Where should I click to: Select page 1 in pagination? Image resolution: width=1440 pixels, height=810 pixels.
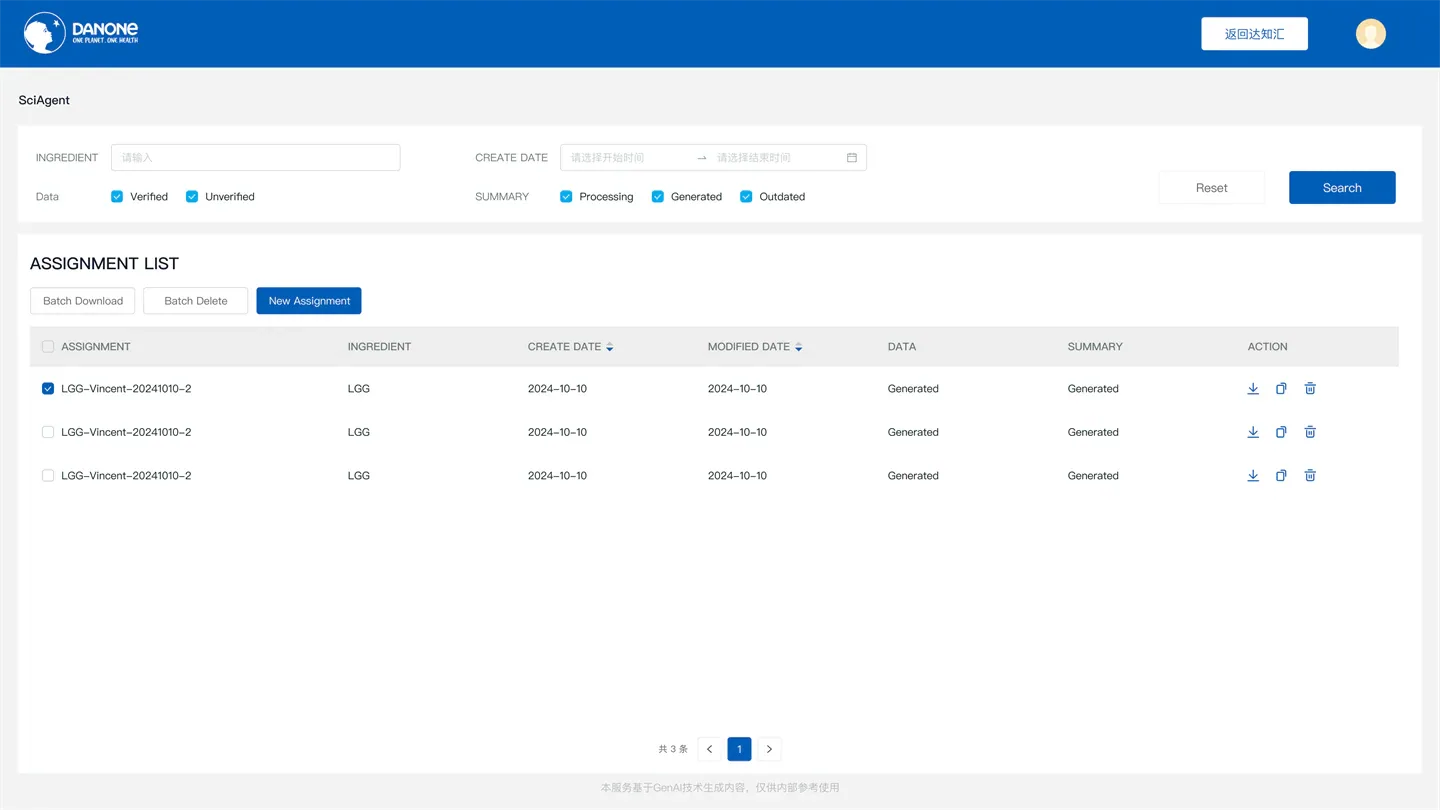pos(739,749)
